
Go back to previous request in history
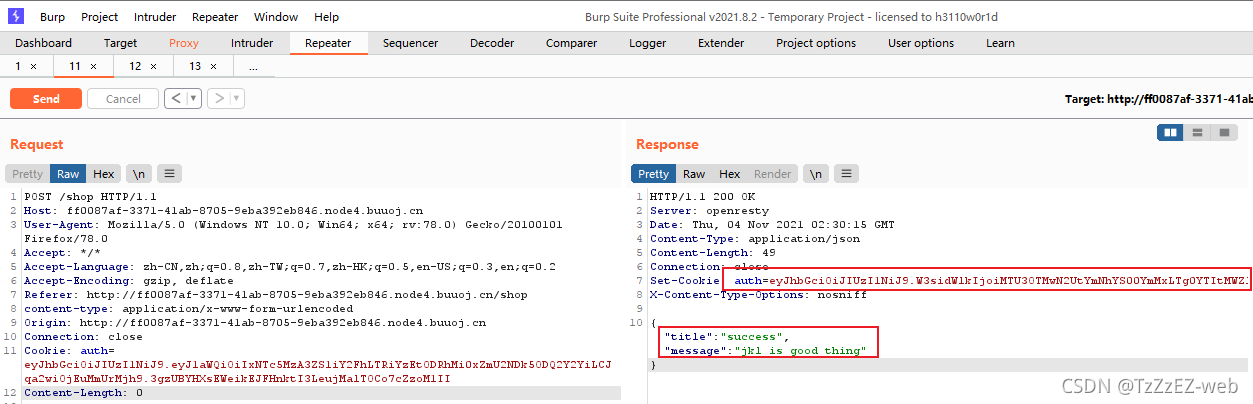[174, 99]
